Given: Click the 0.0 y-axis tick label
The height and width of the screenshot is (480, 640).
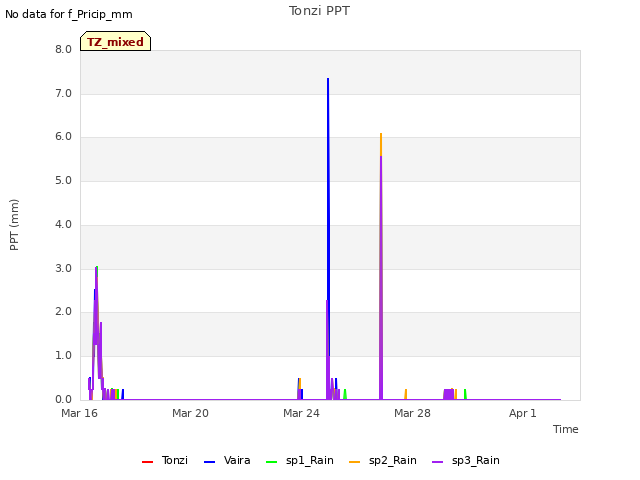Looking at the screenshot, I should pyautogui.click(x=63, y=400).
